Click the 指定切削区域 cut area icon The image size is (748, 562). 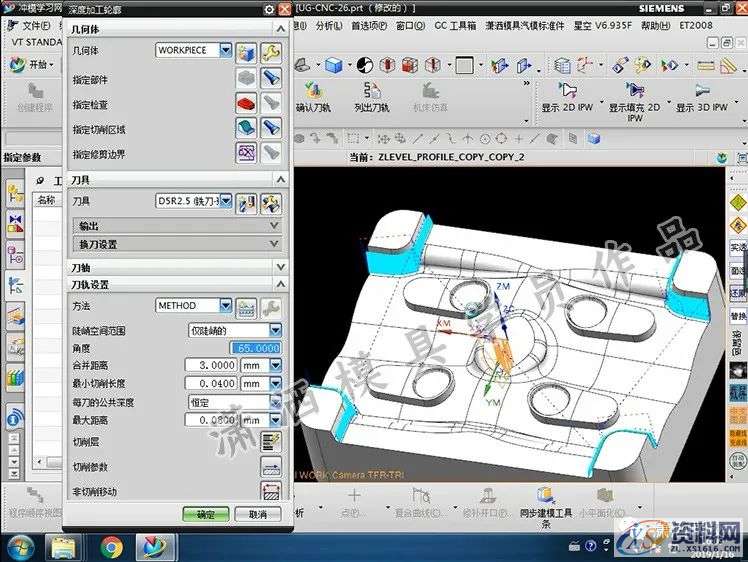tap(247, 128)
